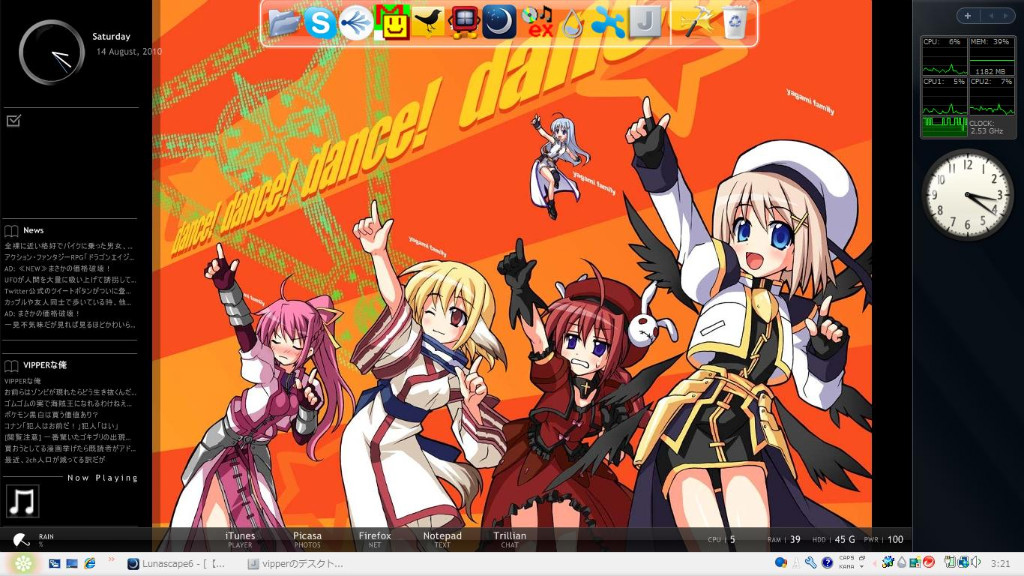
Task: Click the red swirl tray icon
Action: pyautogui.click(x=929, y=562)
